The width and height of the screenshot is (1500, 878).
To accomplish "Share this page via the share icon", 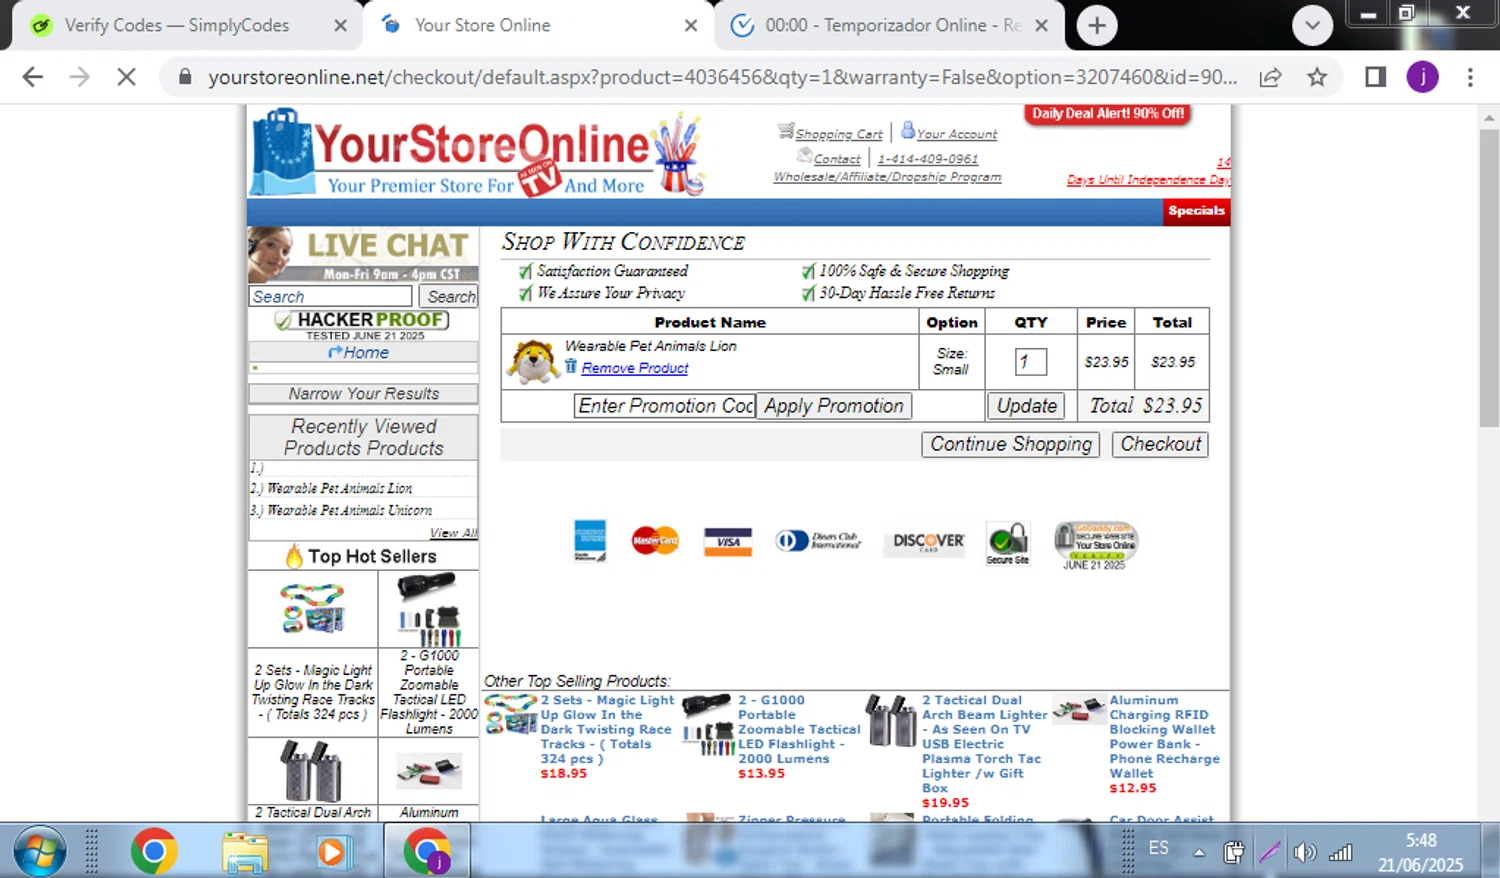I will click(1270, 77).
